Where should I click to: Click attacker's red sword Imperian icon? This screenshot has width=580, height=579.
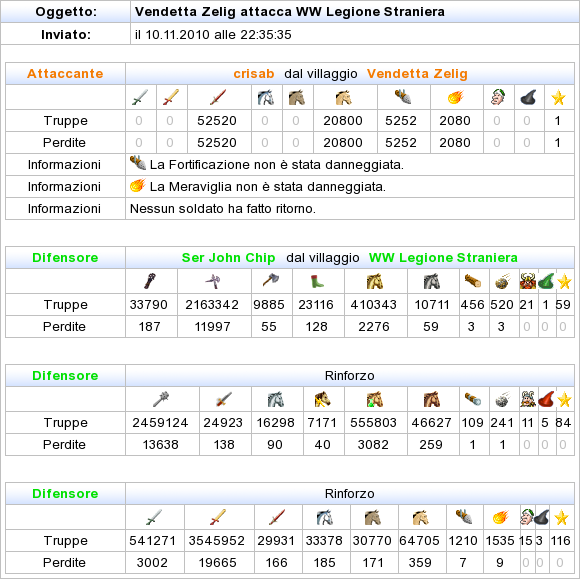pos(218,97)
